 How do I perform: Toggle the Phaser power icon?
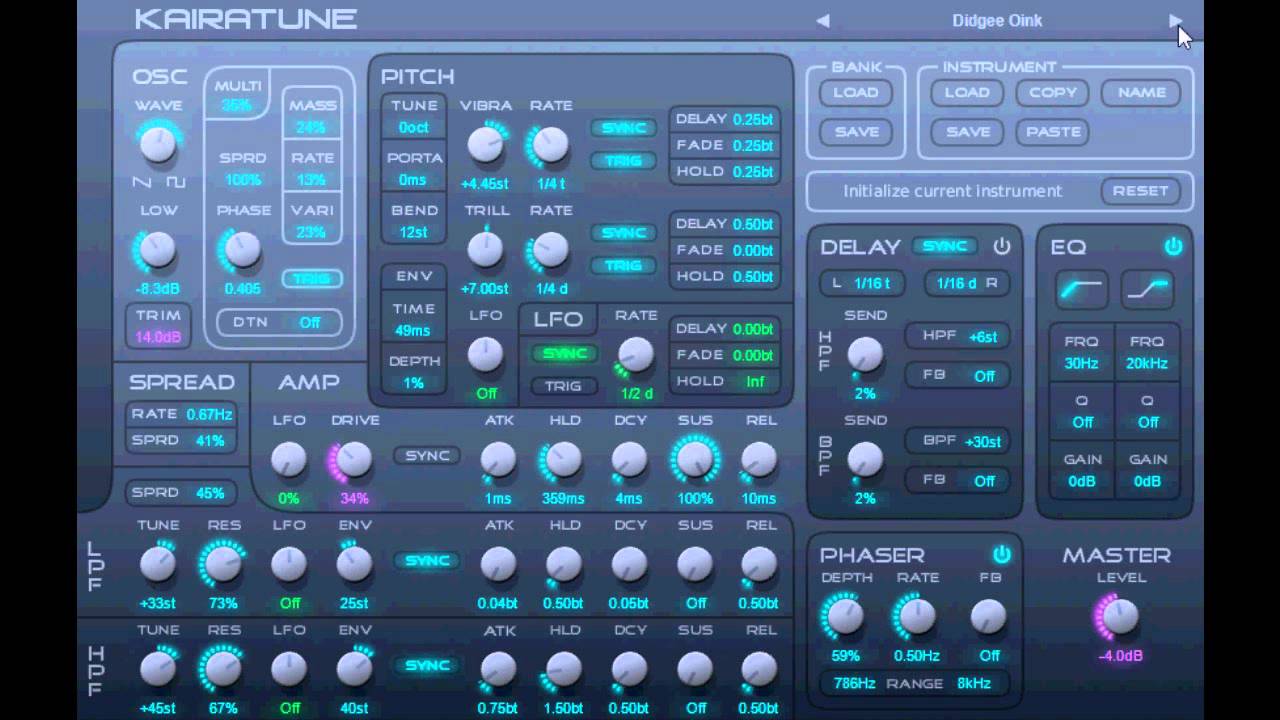1002,554
